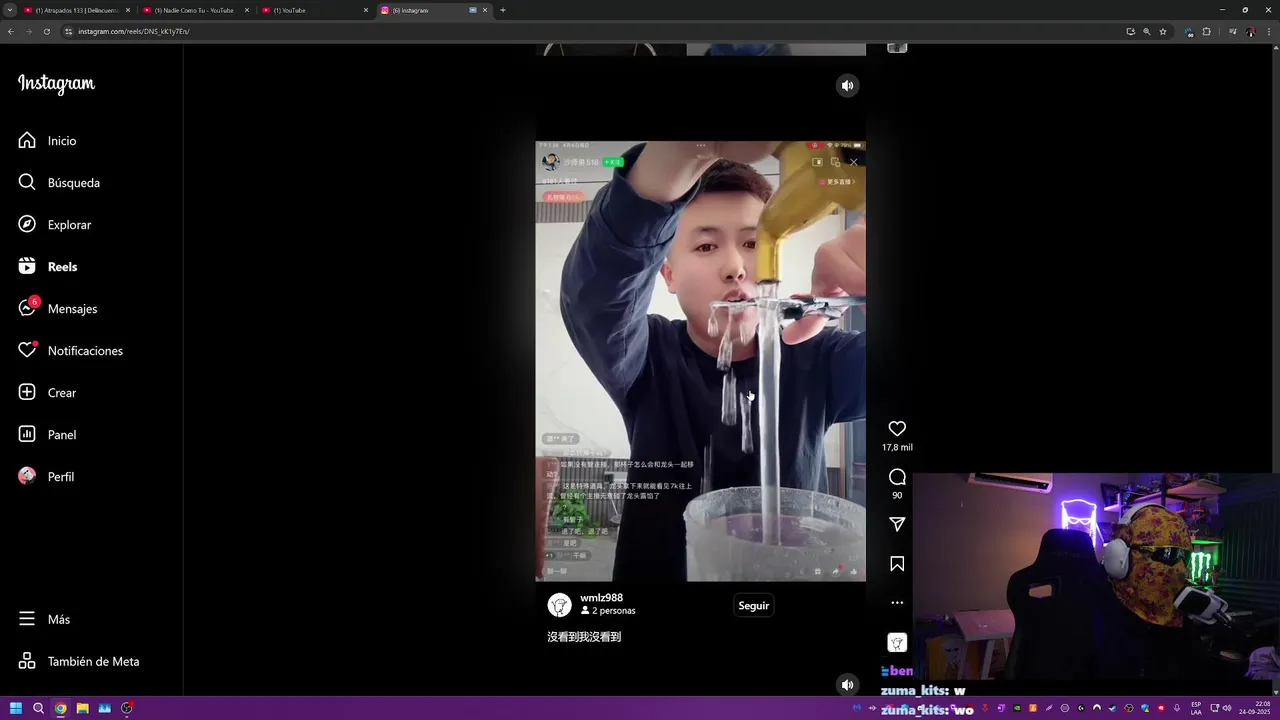1280x720 pixels.
Task: Open the tab search dropdown
Action: (9, 10)
